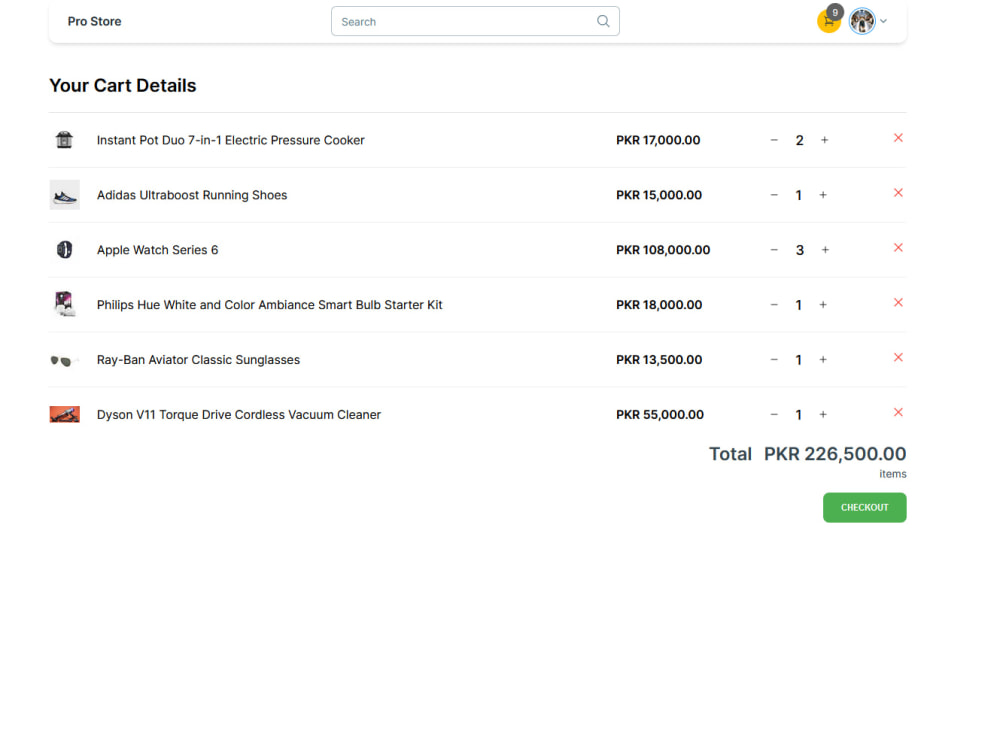Expand the account dropdown chevron
The height and width of the screenshot is (749, 1000).
[881, 21]
